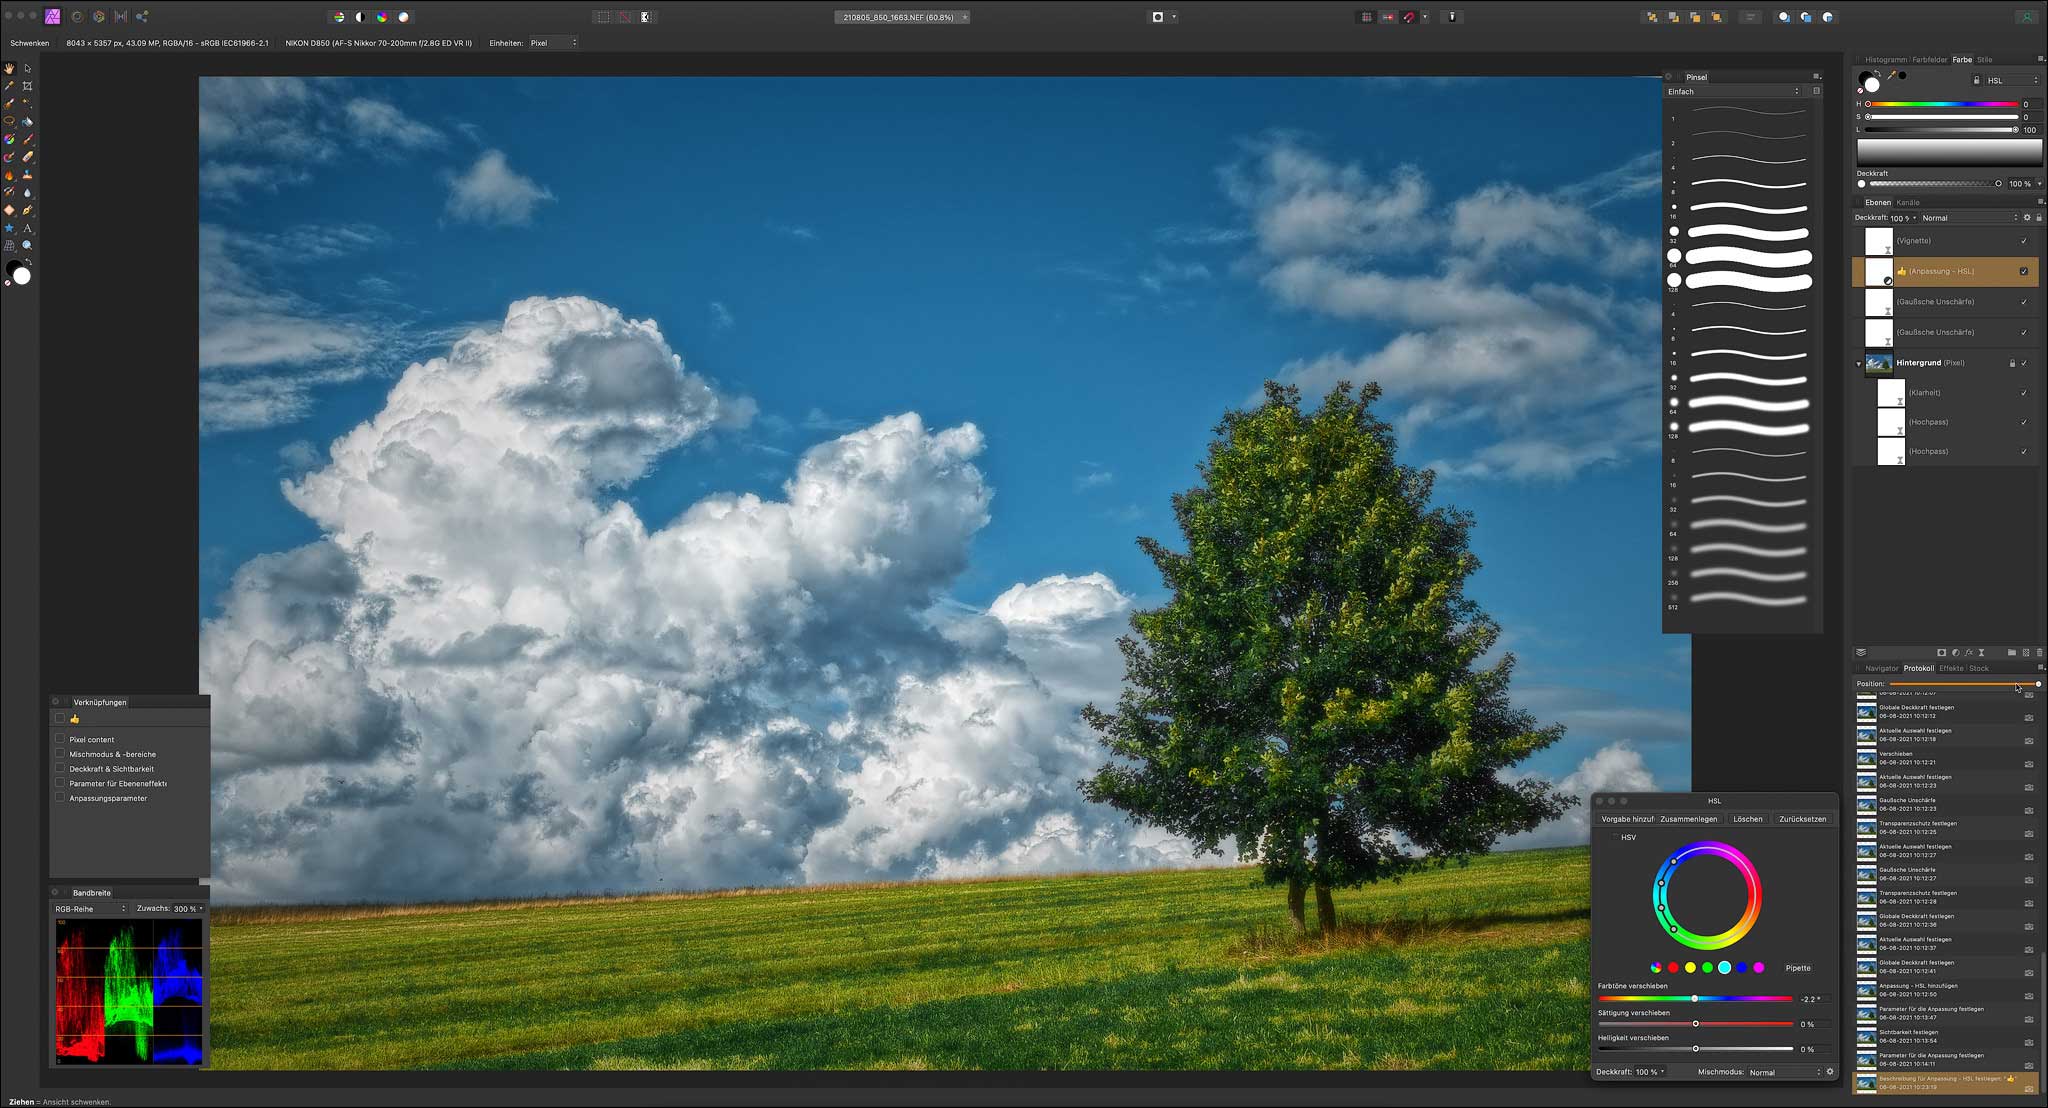Click the Pipette button
The width and height of the screenshot is (2048, 1108).
pos(1798,968)
